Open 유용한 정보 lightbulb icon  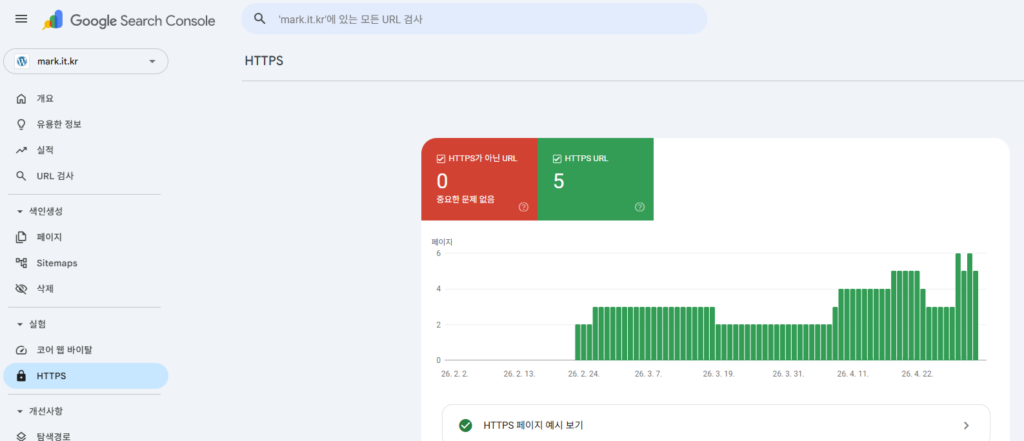click(22, 124)
